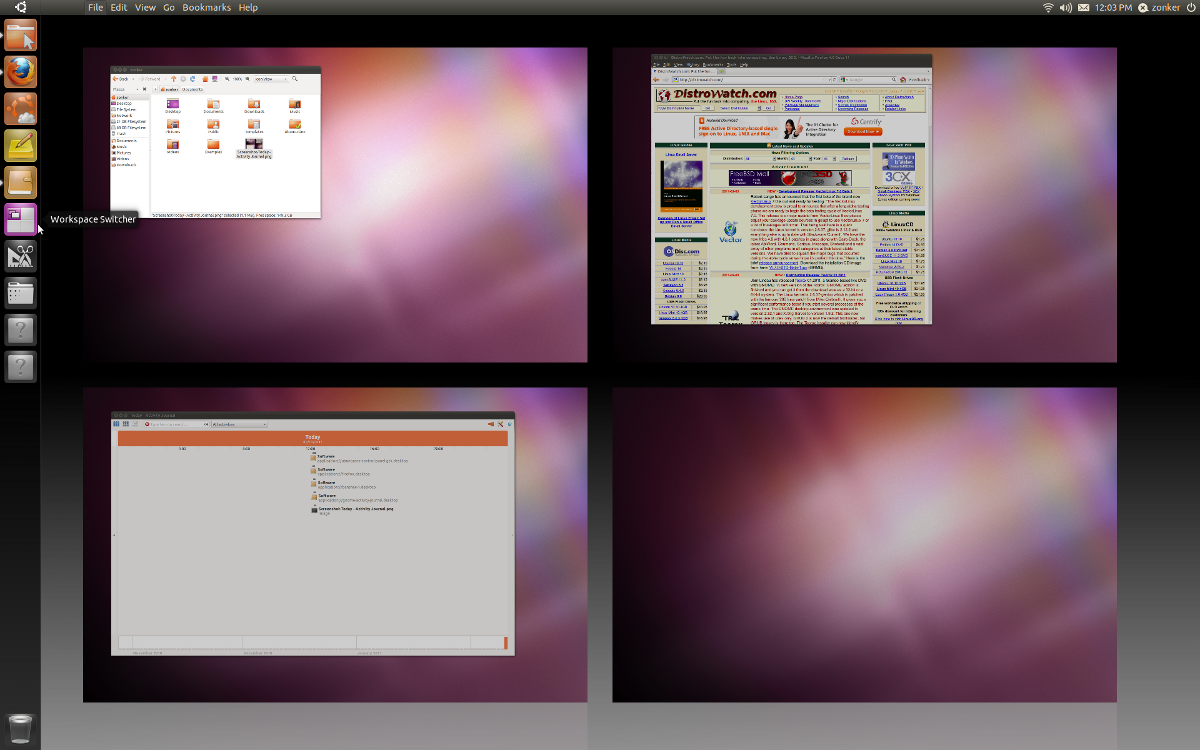Open the notes app with pencil icon
The image size is (1200, 750).
[x=21, y=146]
